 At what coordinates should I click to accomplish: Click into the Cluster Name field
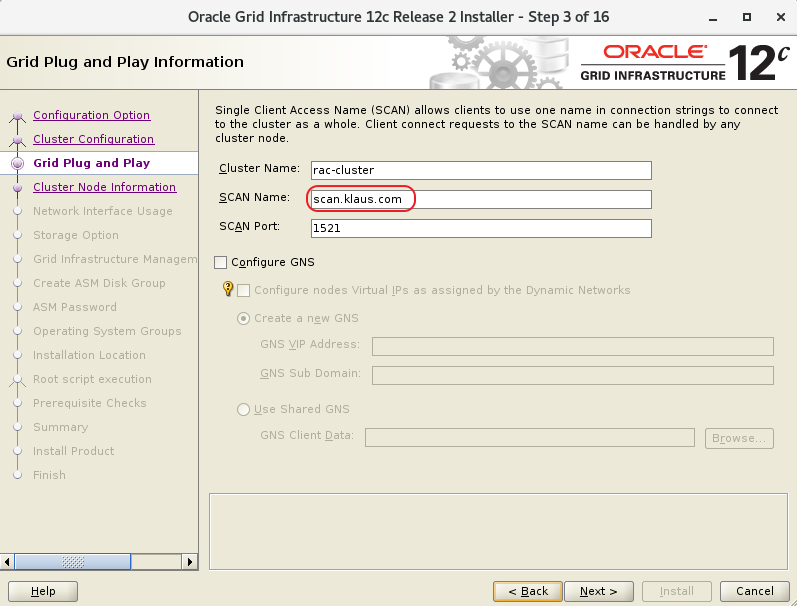(x=480, y=170)
